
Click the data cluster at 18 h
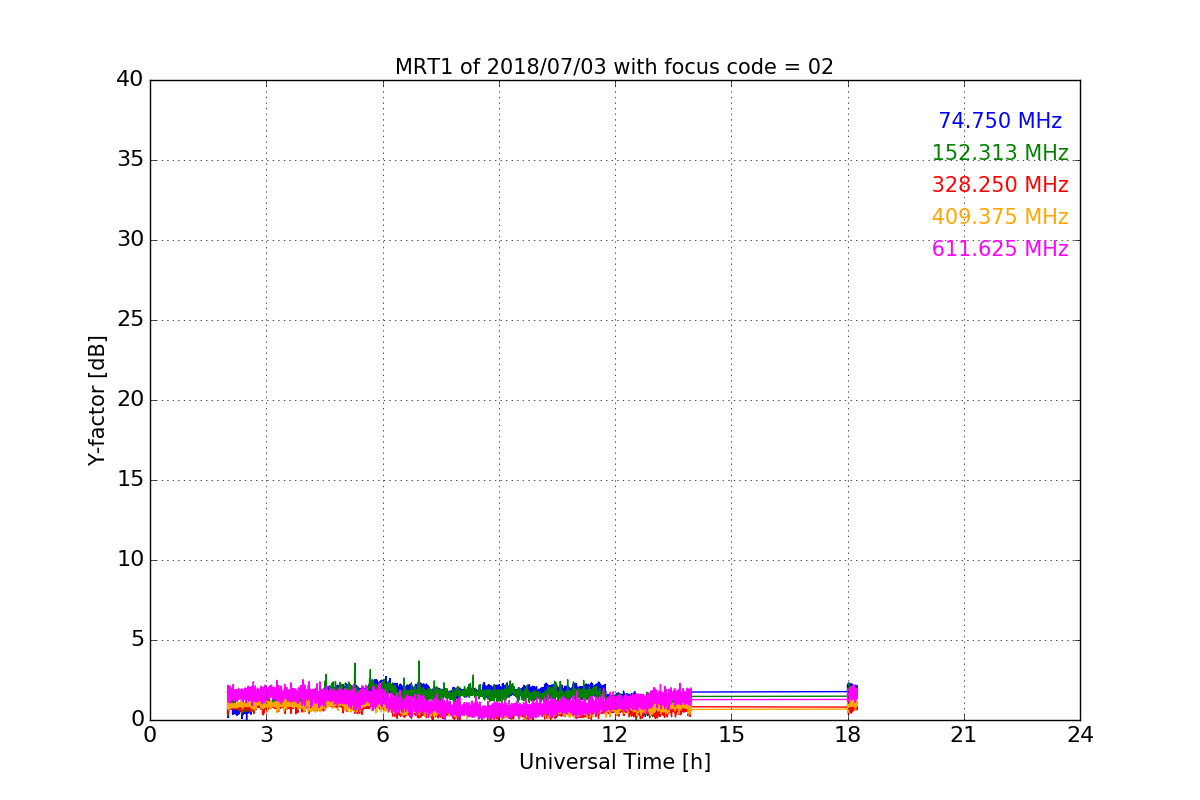pos(852,697)
